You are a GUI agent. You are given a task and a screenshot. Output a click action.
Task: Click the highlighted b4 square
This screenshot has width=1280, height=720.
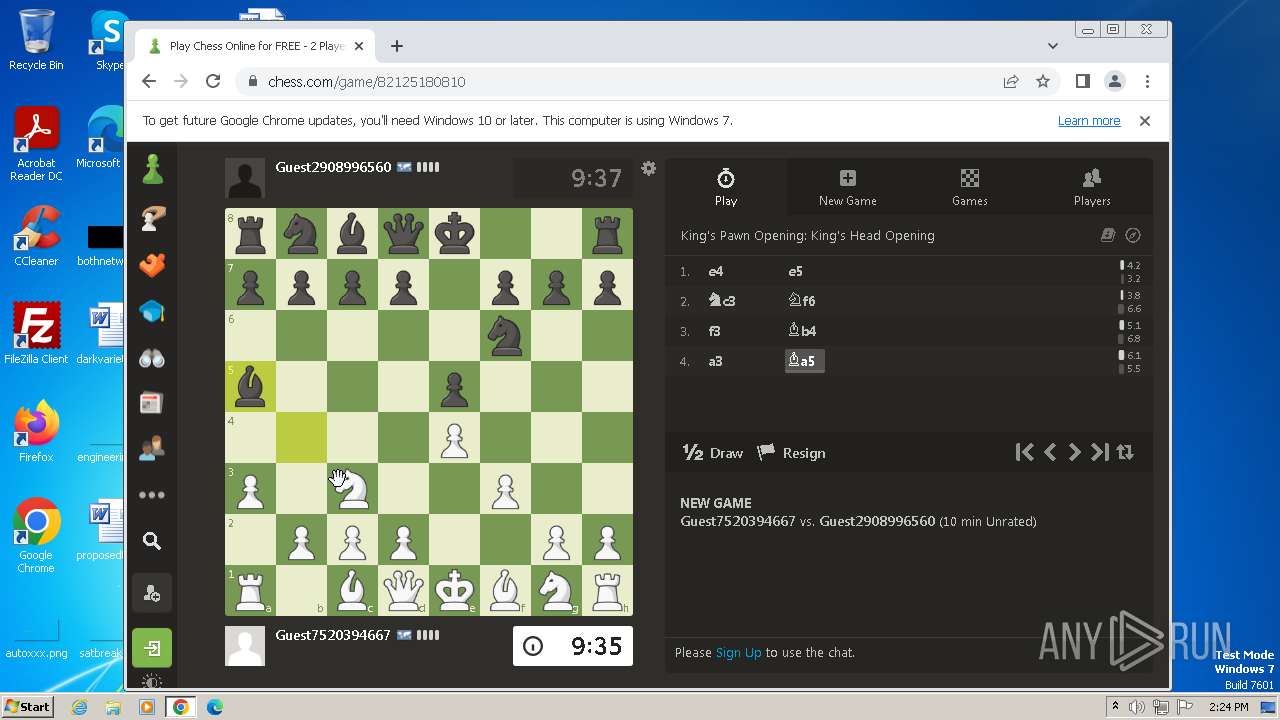coord(301,437)
